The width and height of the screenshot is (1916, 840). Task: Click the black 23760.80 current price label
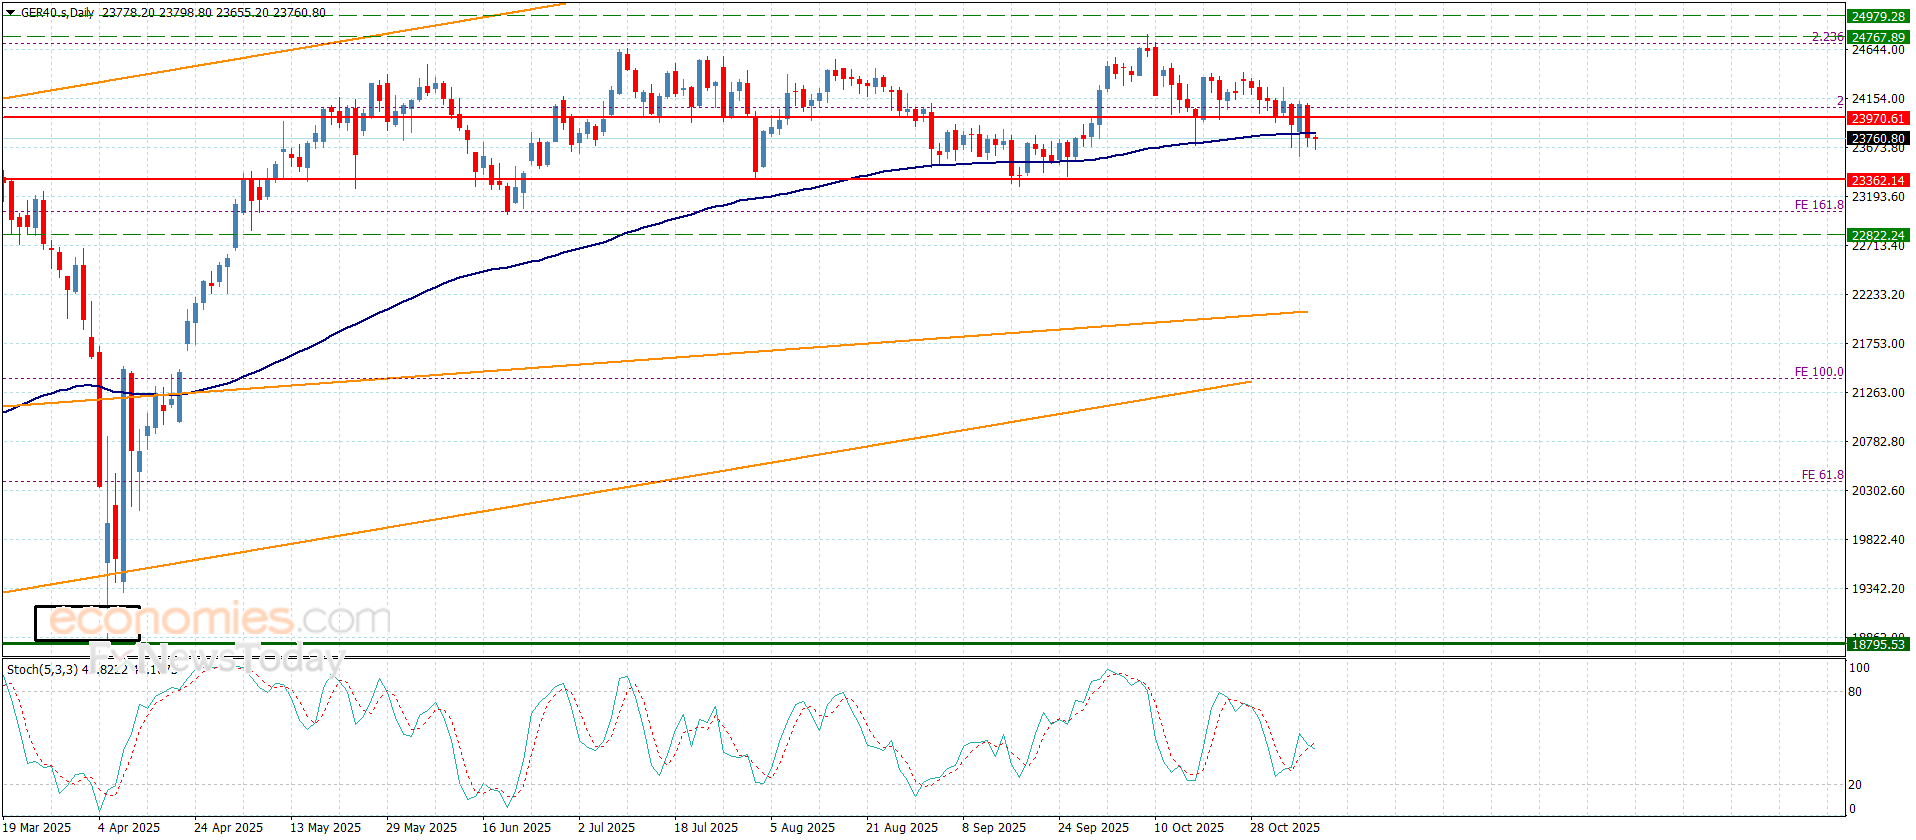coord(1877,139)
